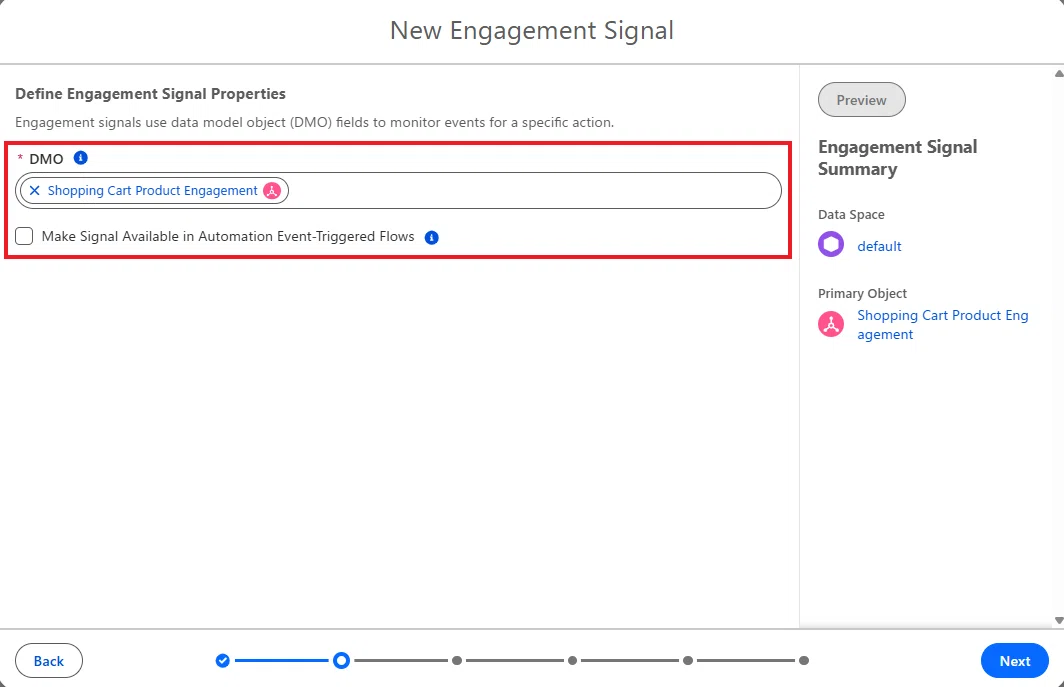Image resolution: width=1064 pixels, height=687 pixels.
Task: Click info icon beside Automation Event-Triggered Flows
Action: (x=432, y=238)
